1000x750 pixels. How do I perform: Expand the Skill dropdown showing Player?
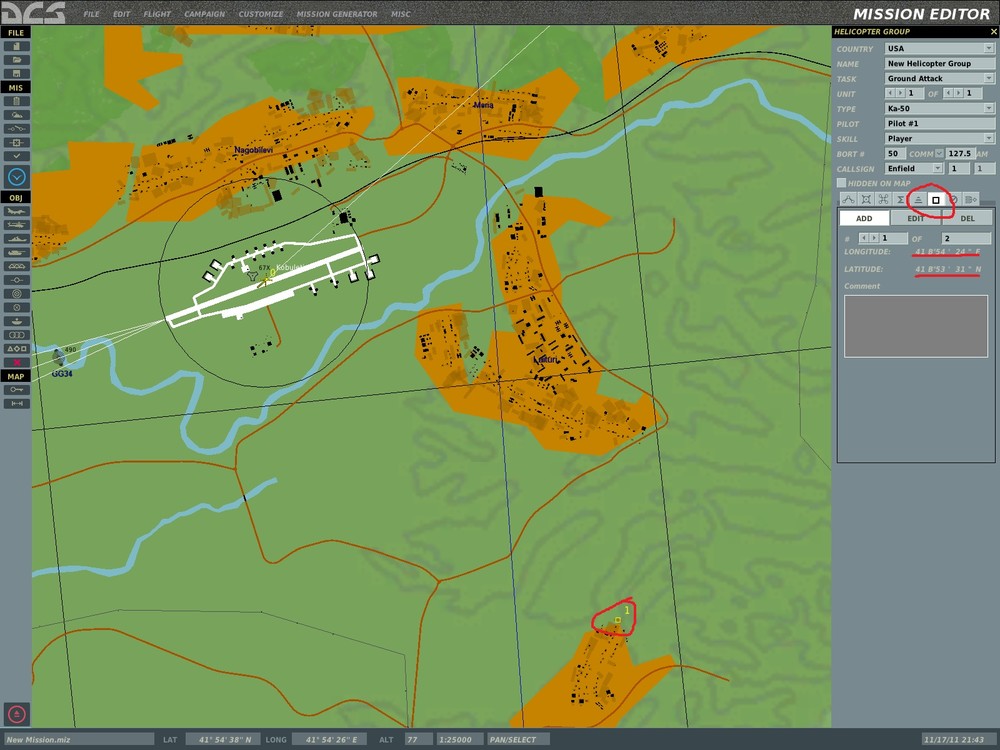point(939,138)
